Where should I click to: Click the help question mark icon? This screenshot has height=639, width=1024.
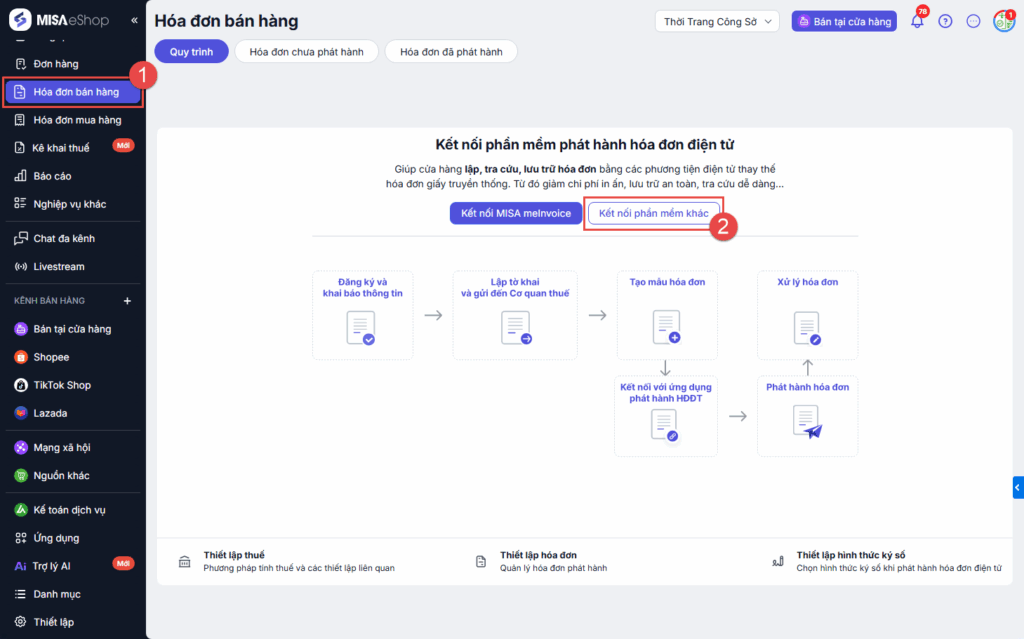945,21
